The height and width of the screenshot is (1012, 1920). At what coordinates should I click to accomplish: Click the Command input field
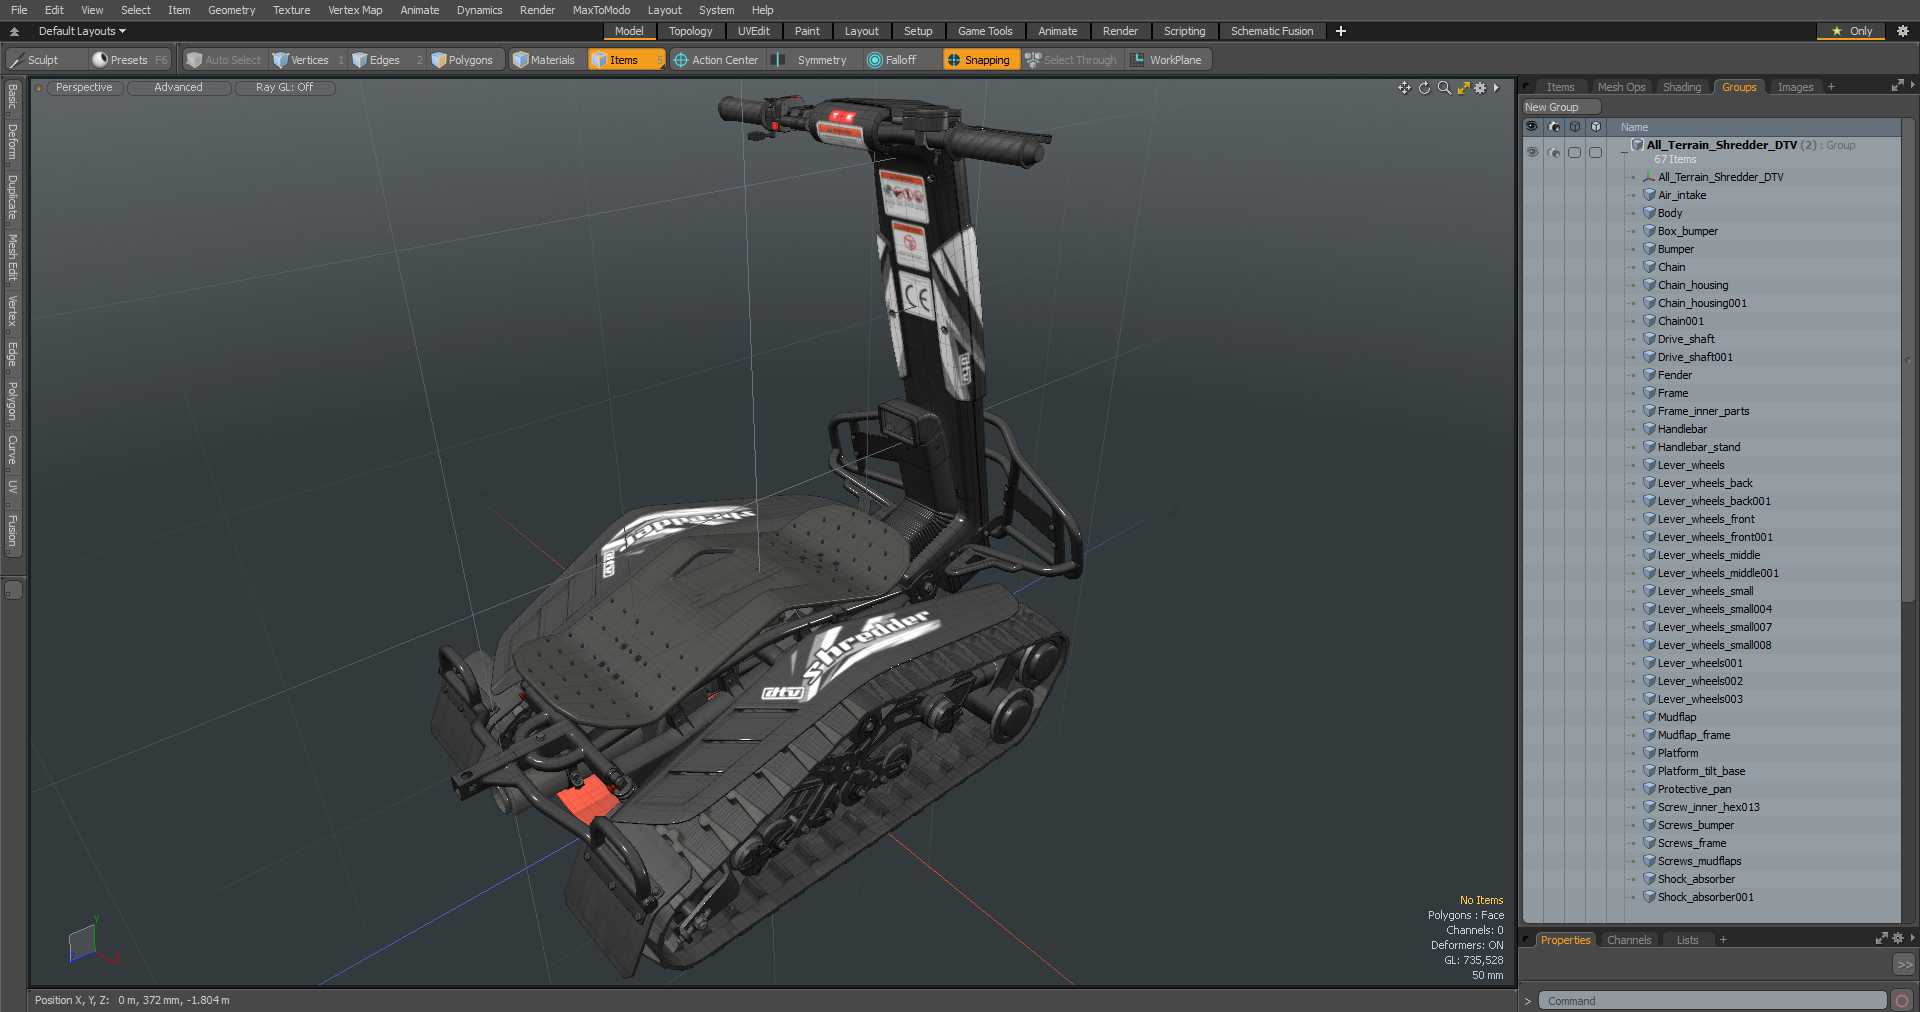pyautogui.click(x=1712, y=1000)
